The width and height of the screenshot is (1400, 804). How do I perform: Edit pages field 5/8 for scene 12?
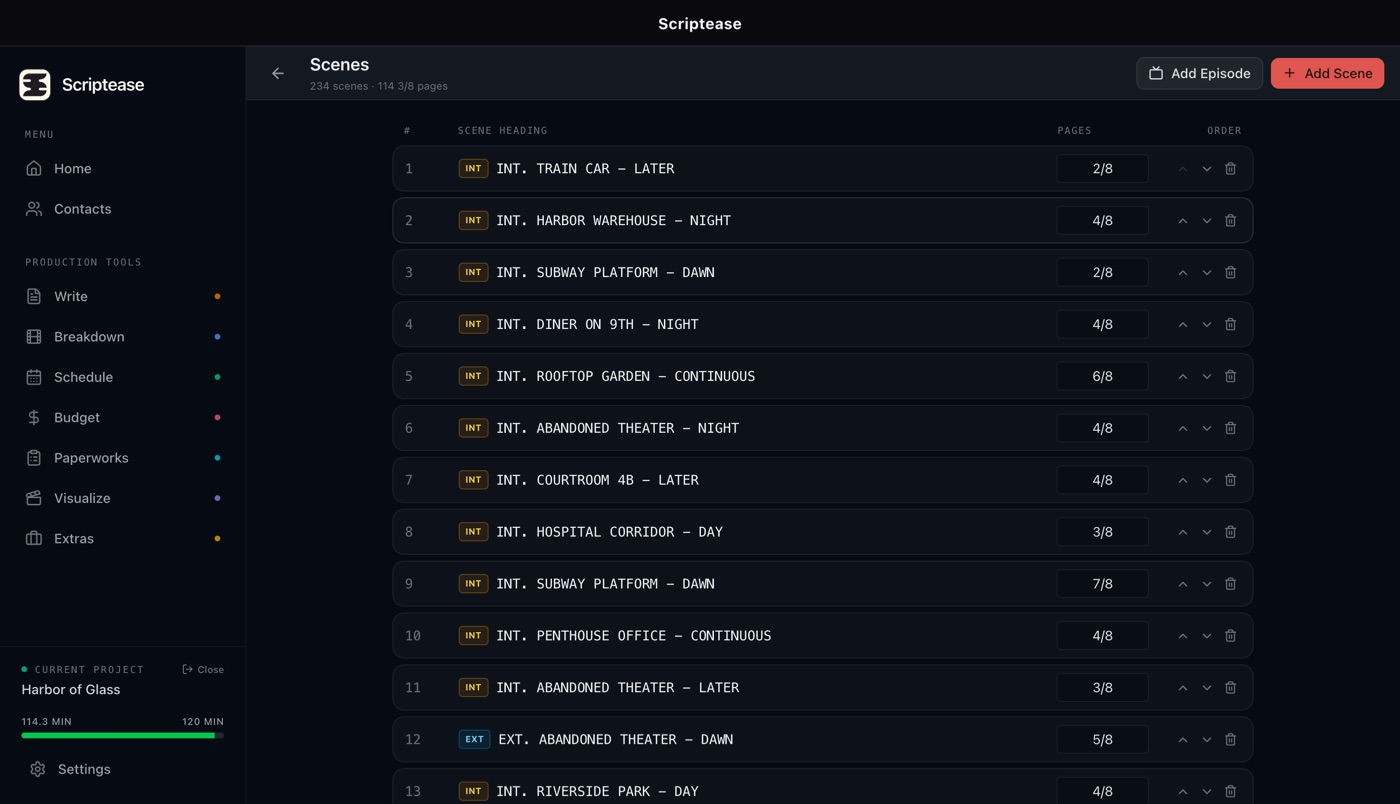pyautogui.click(x=1102, y=741)
